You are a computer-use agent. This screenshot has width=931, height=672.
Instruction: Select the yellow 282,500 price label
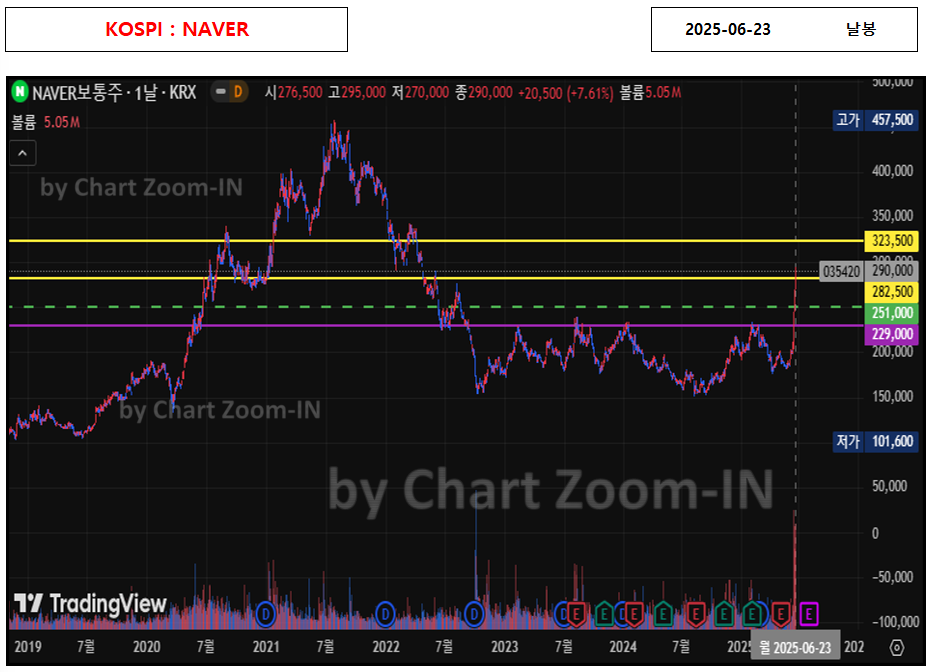tap(892, 291)
